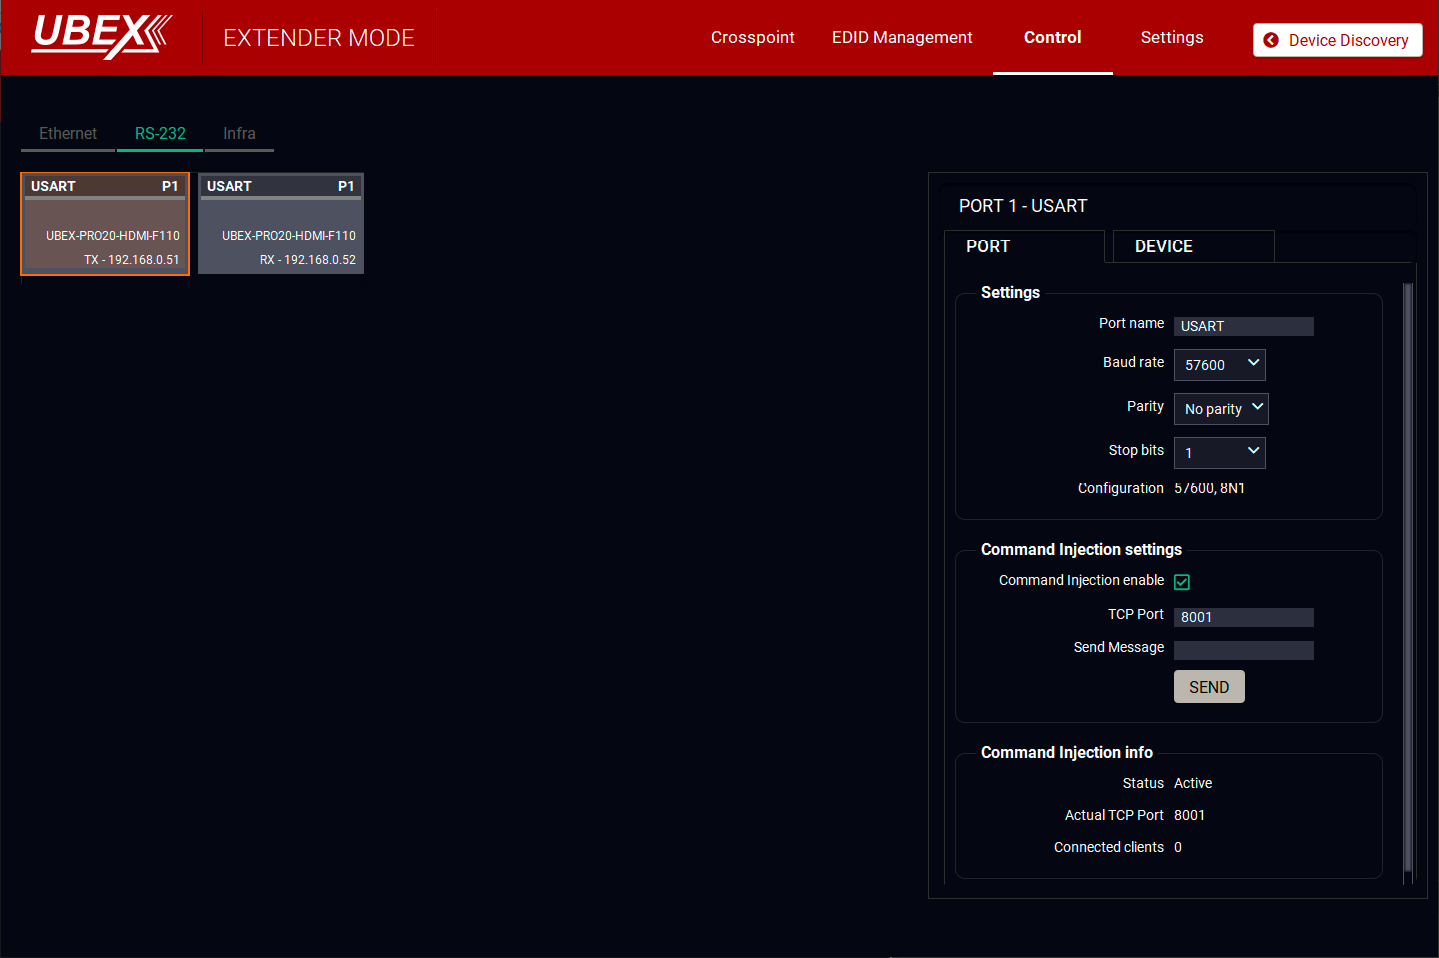Switch to the Infra tab
This screenshot has height=958, width=1439.
(239, 134)
